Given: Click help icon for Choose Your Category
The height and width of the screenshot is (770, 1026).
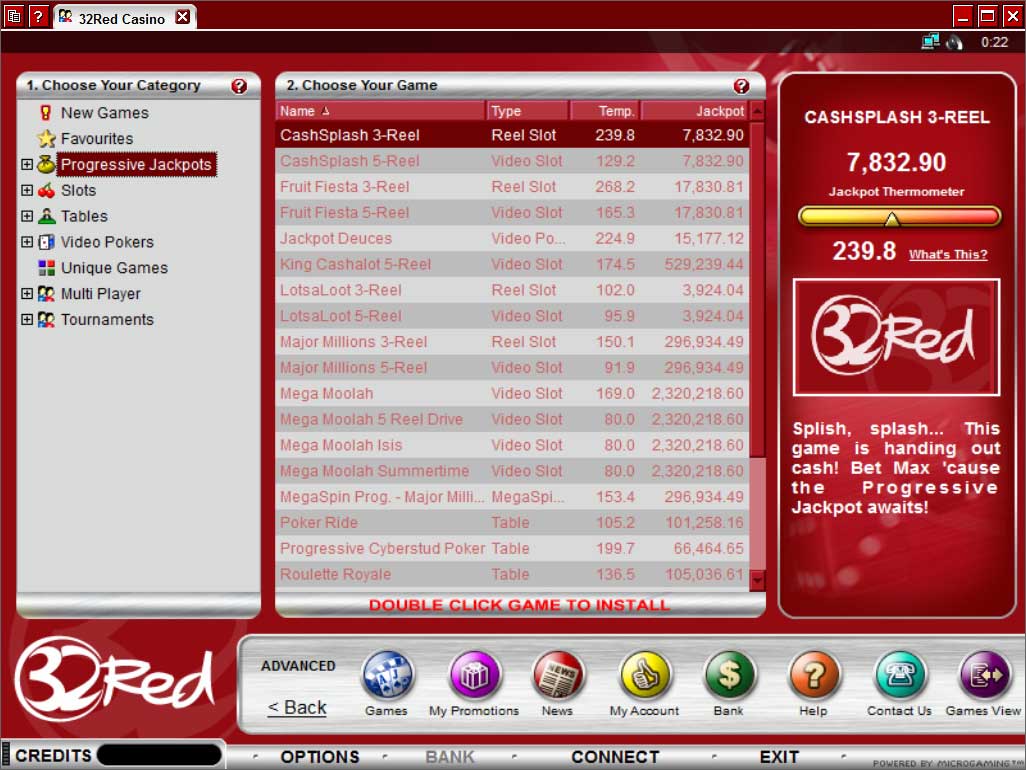Looking at the screenshot, I should click(x=239, y=86).
